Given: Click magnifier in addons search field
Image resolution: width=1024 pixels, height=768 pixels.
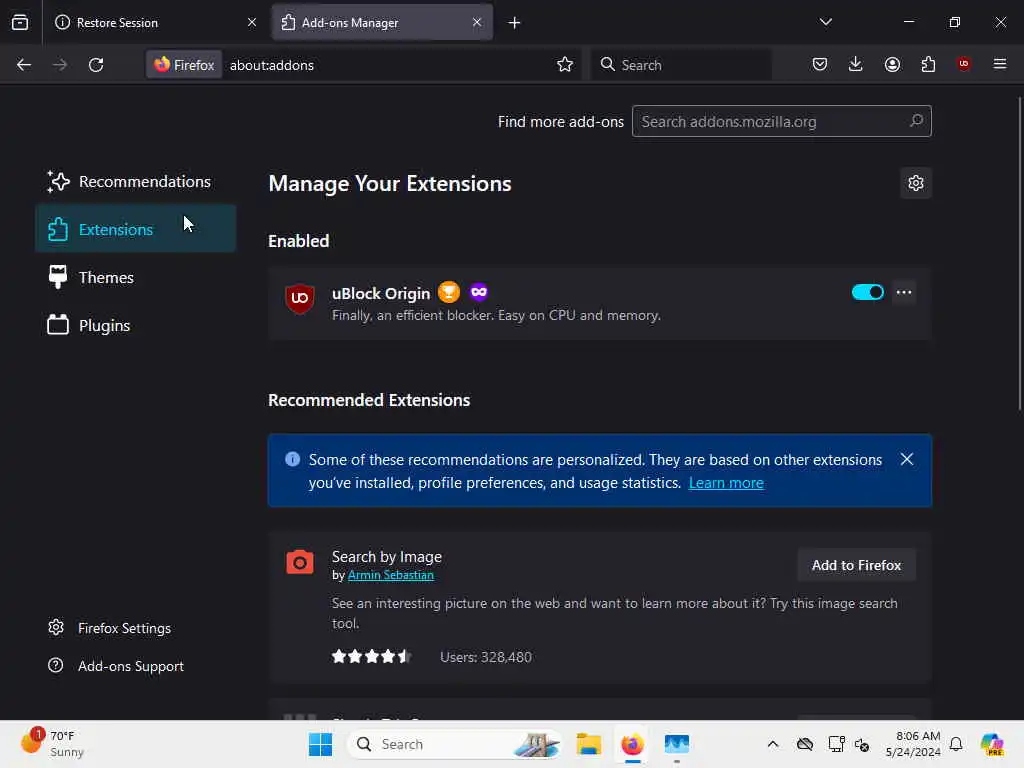Looking at the screenshot, I should 916,121.
